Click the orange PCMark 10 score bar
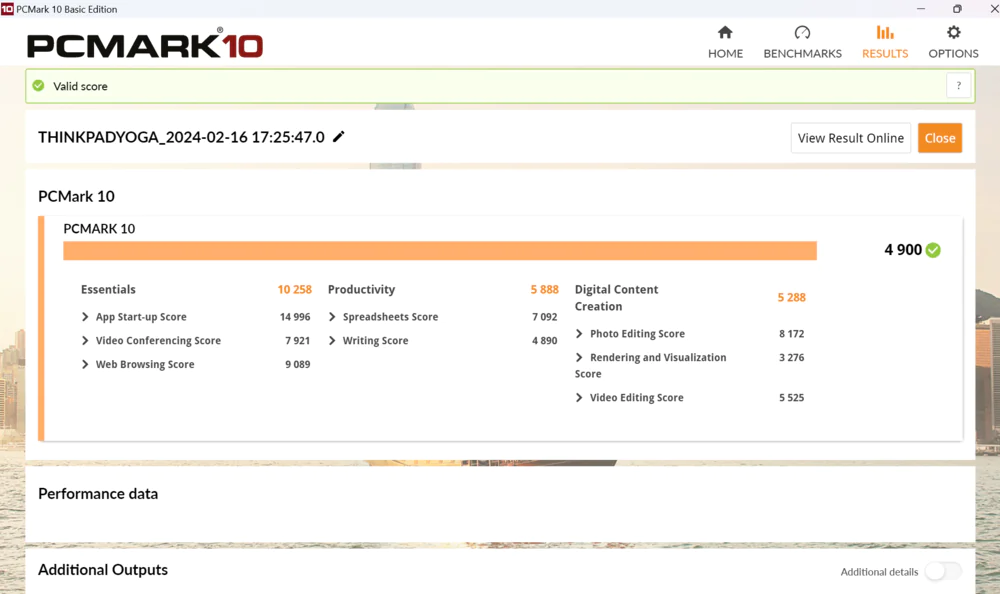This screenshot has width=1000, height=594. point(440,251)
